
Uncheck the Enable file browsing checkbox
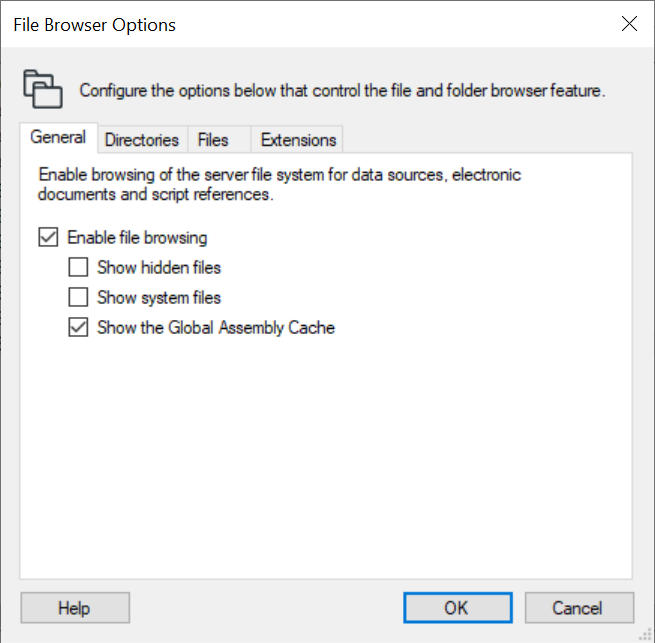(x=48, y=238)
